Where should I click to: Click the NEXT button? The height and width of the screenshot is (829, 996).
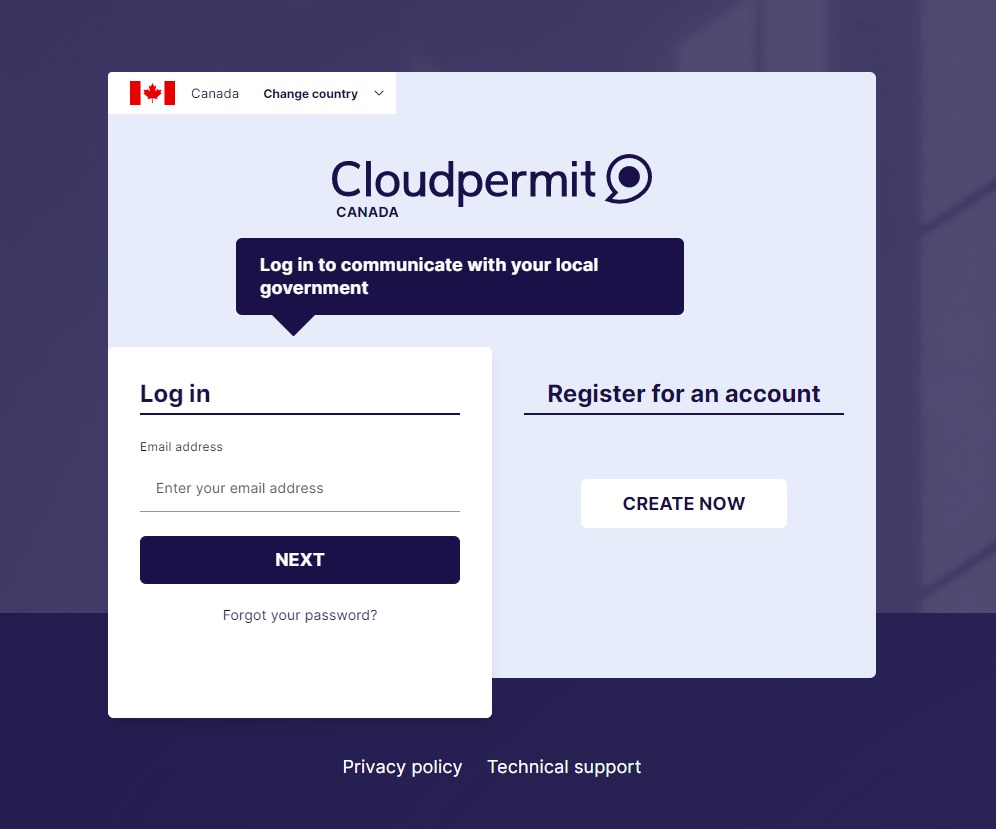click(x=300, y=560)
